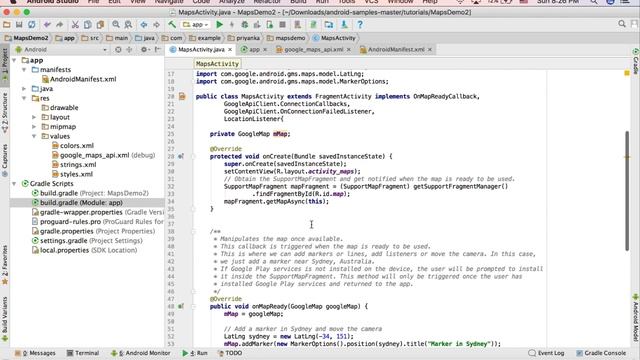
Task: Click the Redo arrow icon
Action: pos(60,25)
